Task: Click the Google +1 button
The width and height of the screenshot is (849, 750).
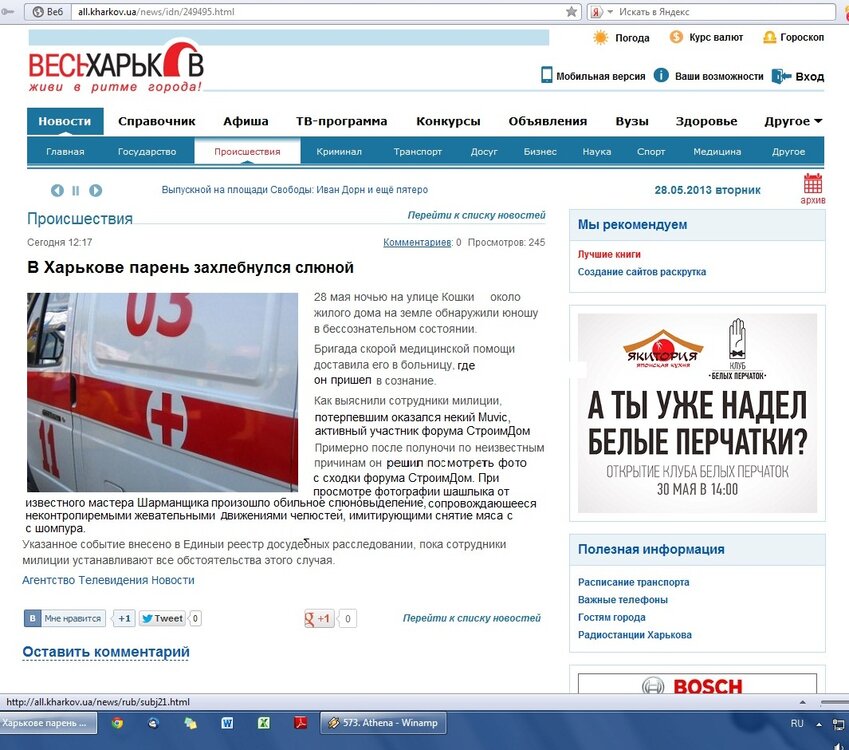Action: (x=319, y=618)
